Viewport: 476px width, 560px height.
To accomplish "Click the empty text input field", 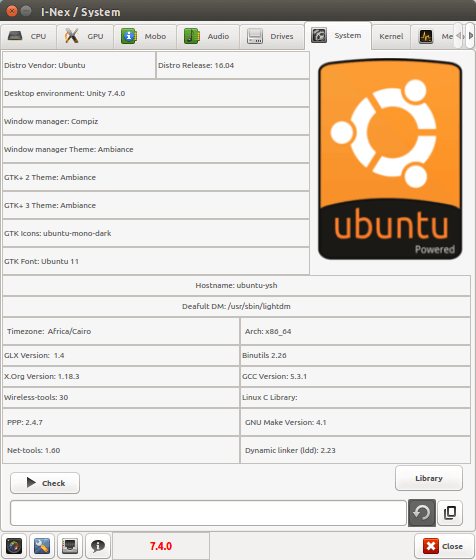I will point(209,513).
